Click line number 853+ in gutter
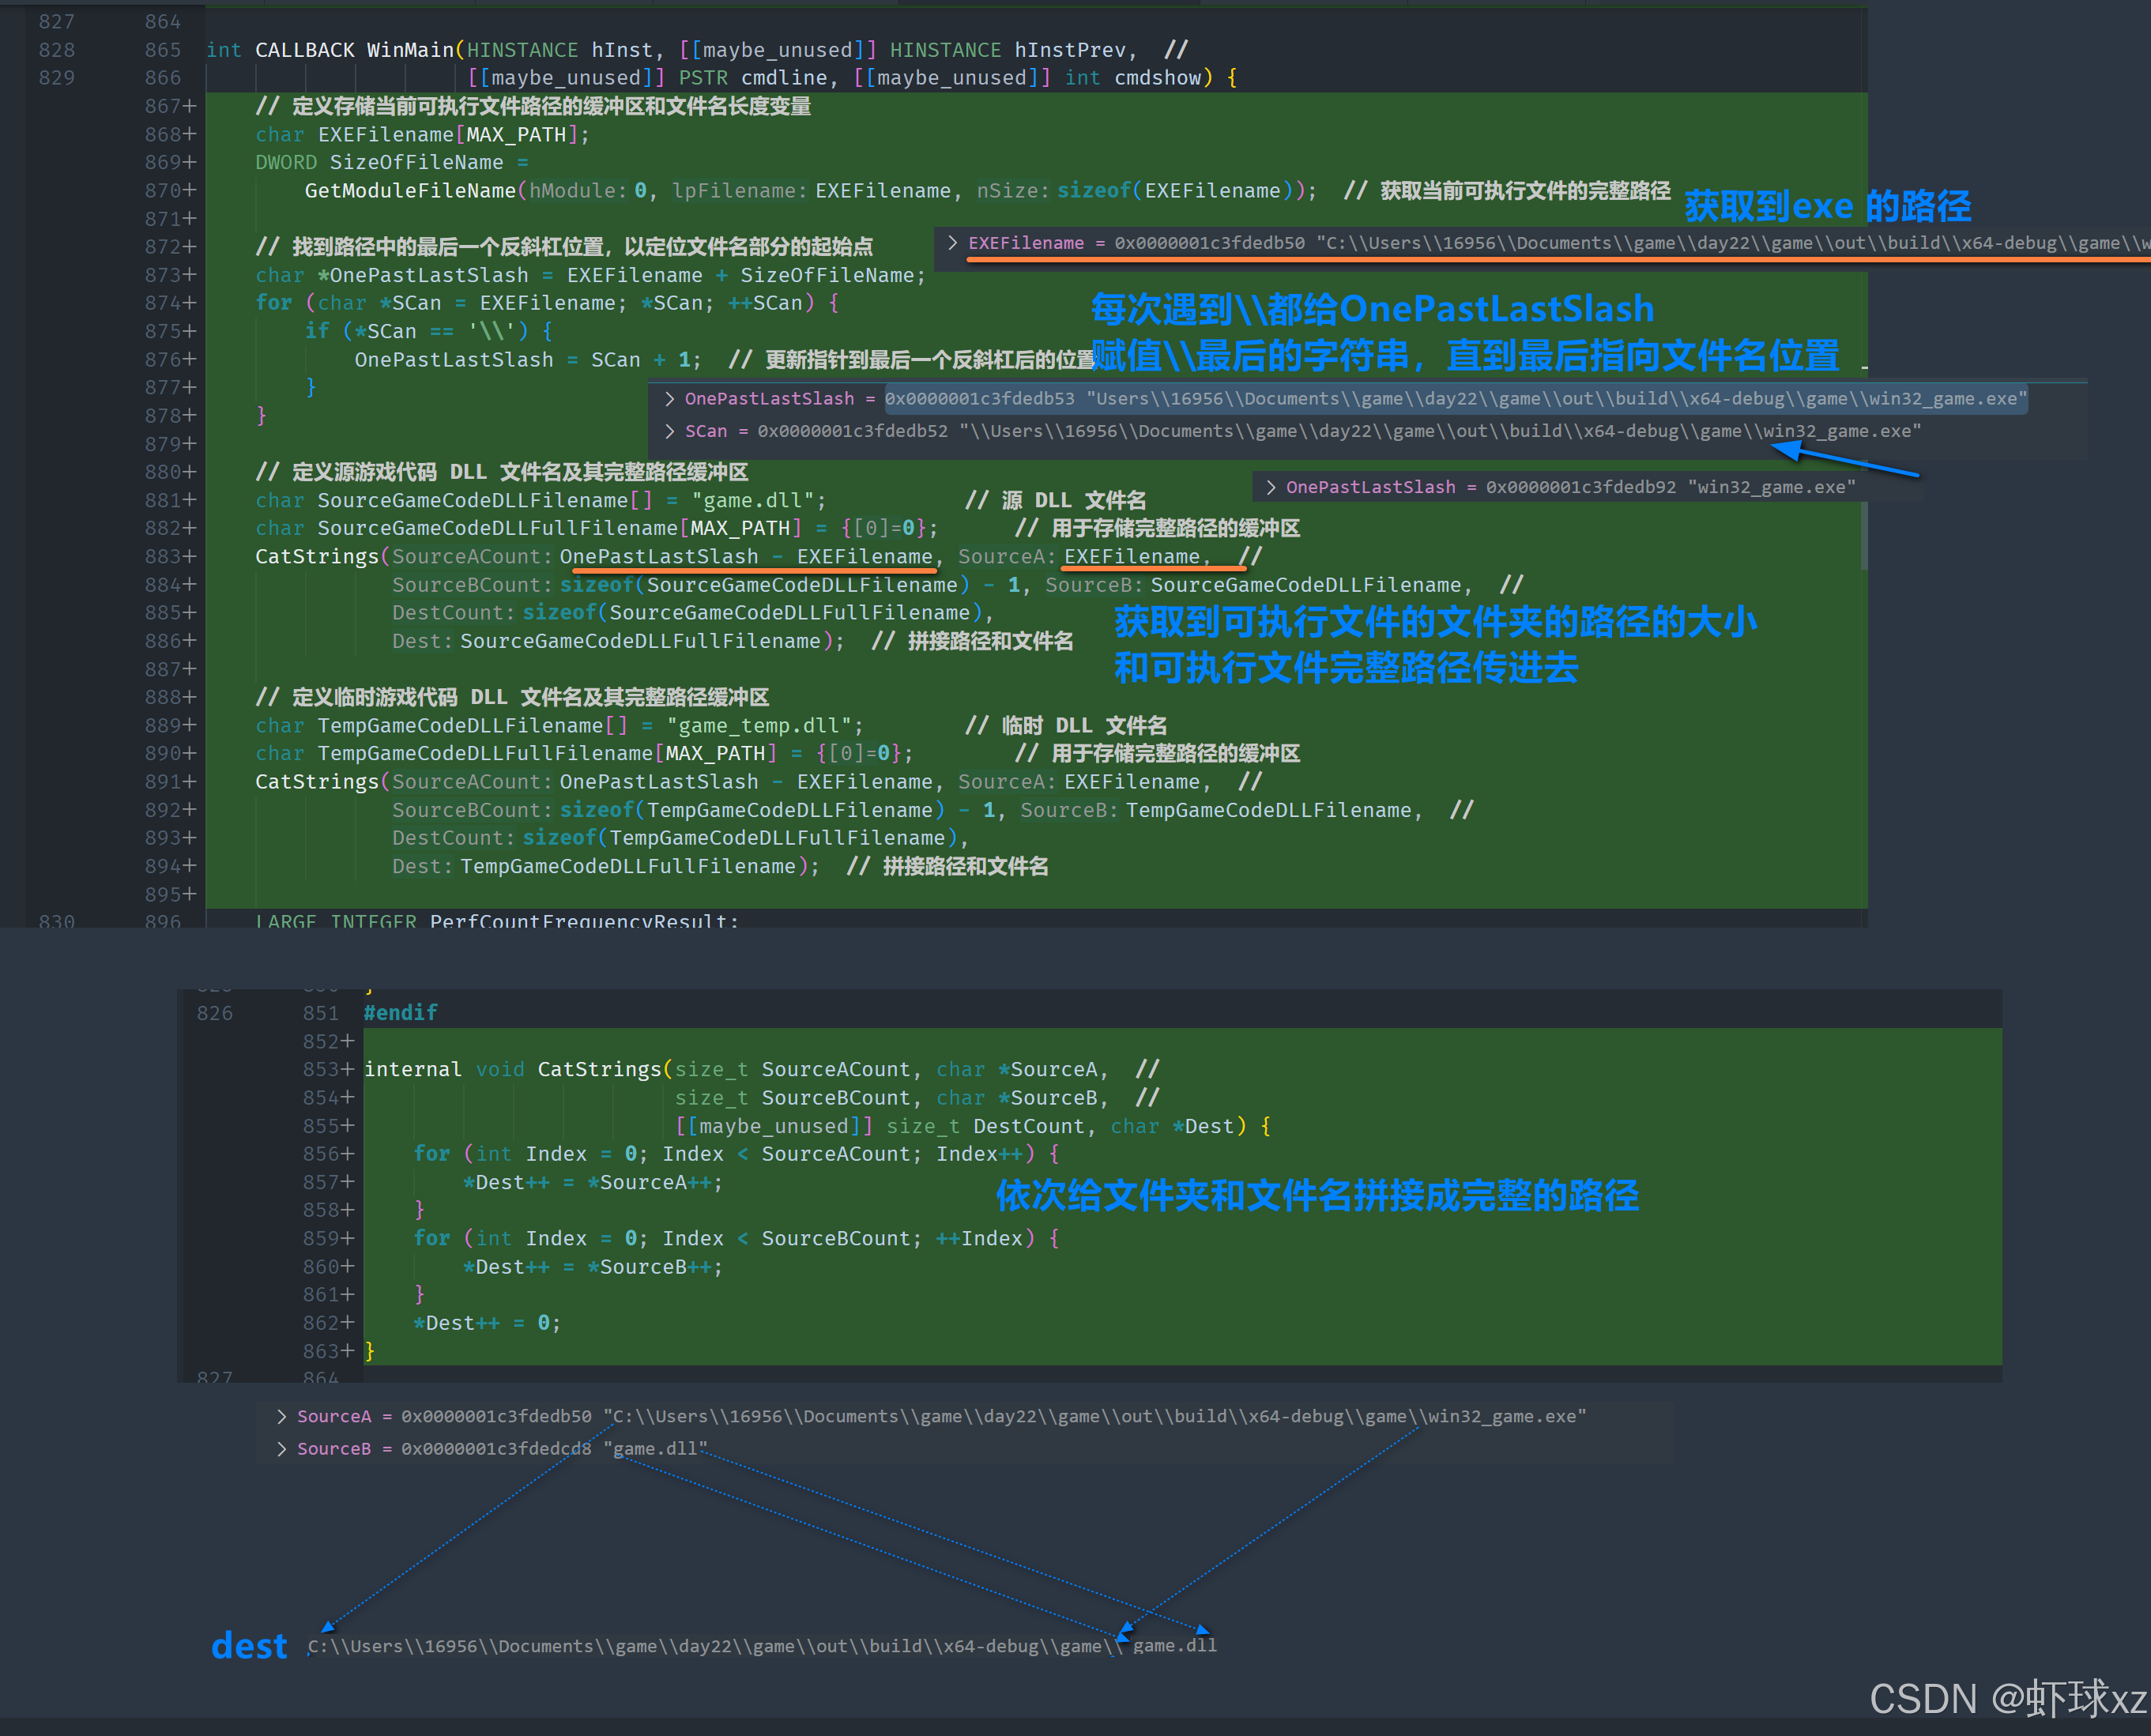The width and height of the screenshot is (2151, 1736). [x=328, y=1069]
